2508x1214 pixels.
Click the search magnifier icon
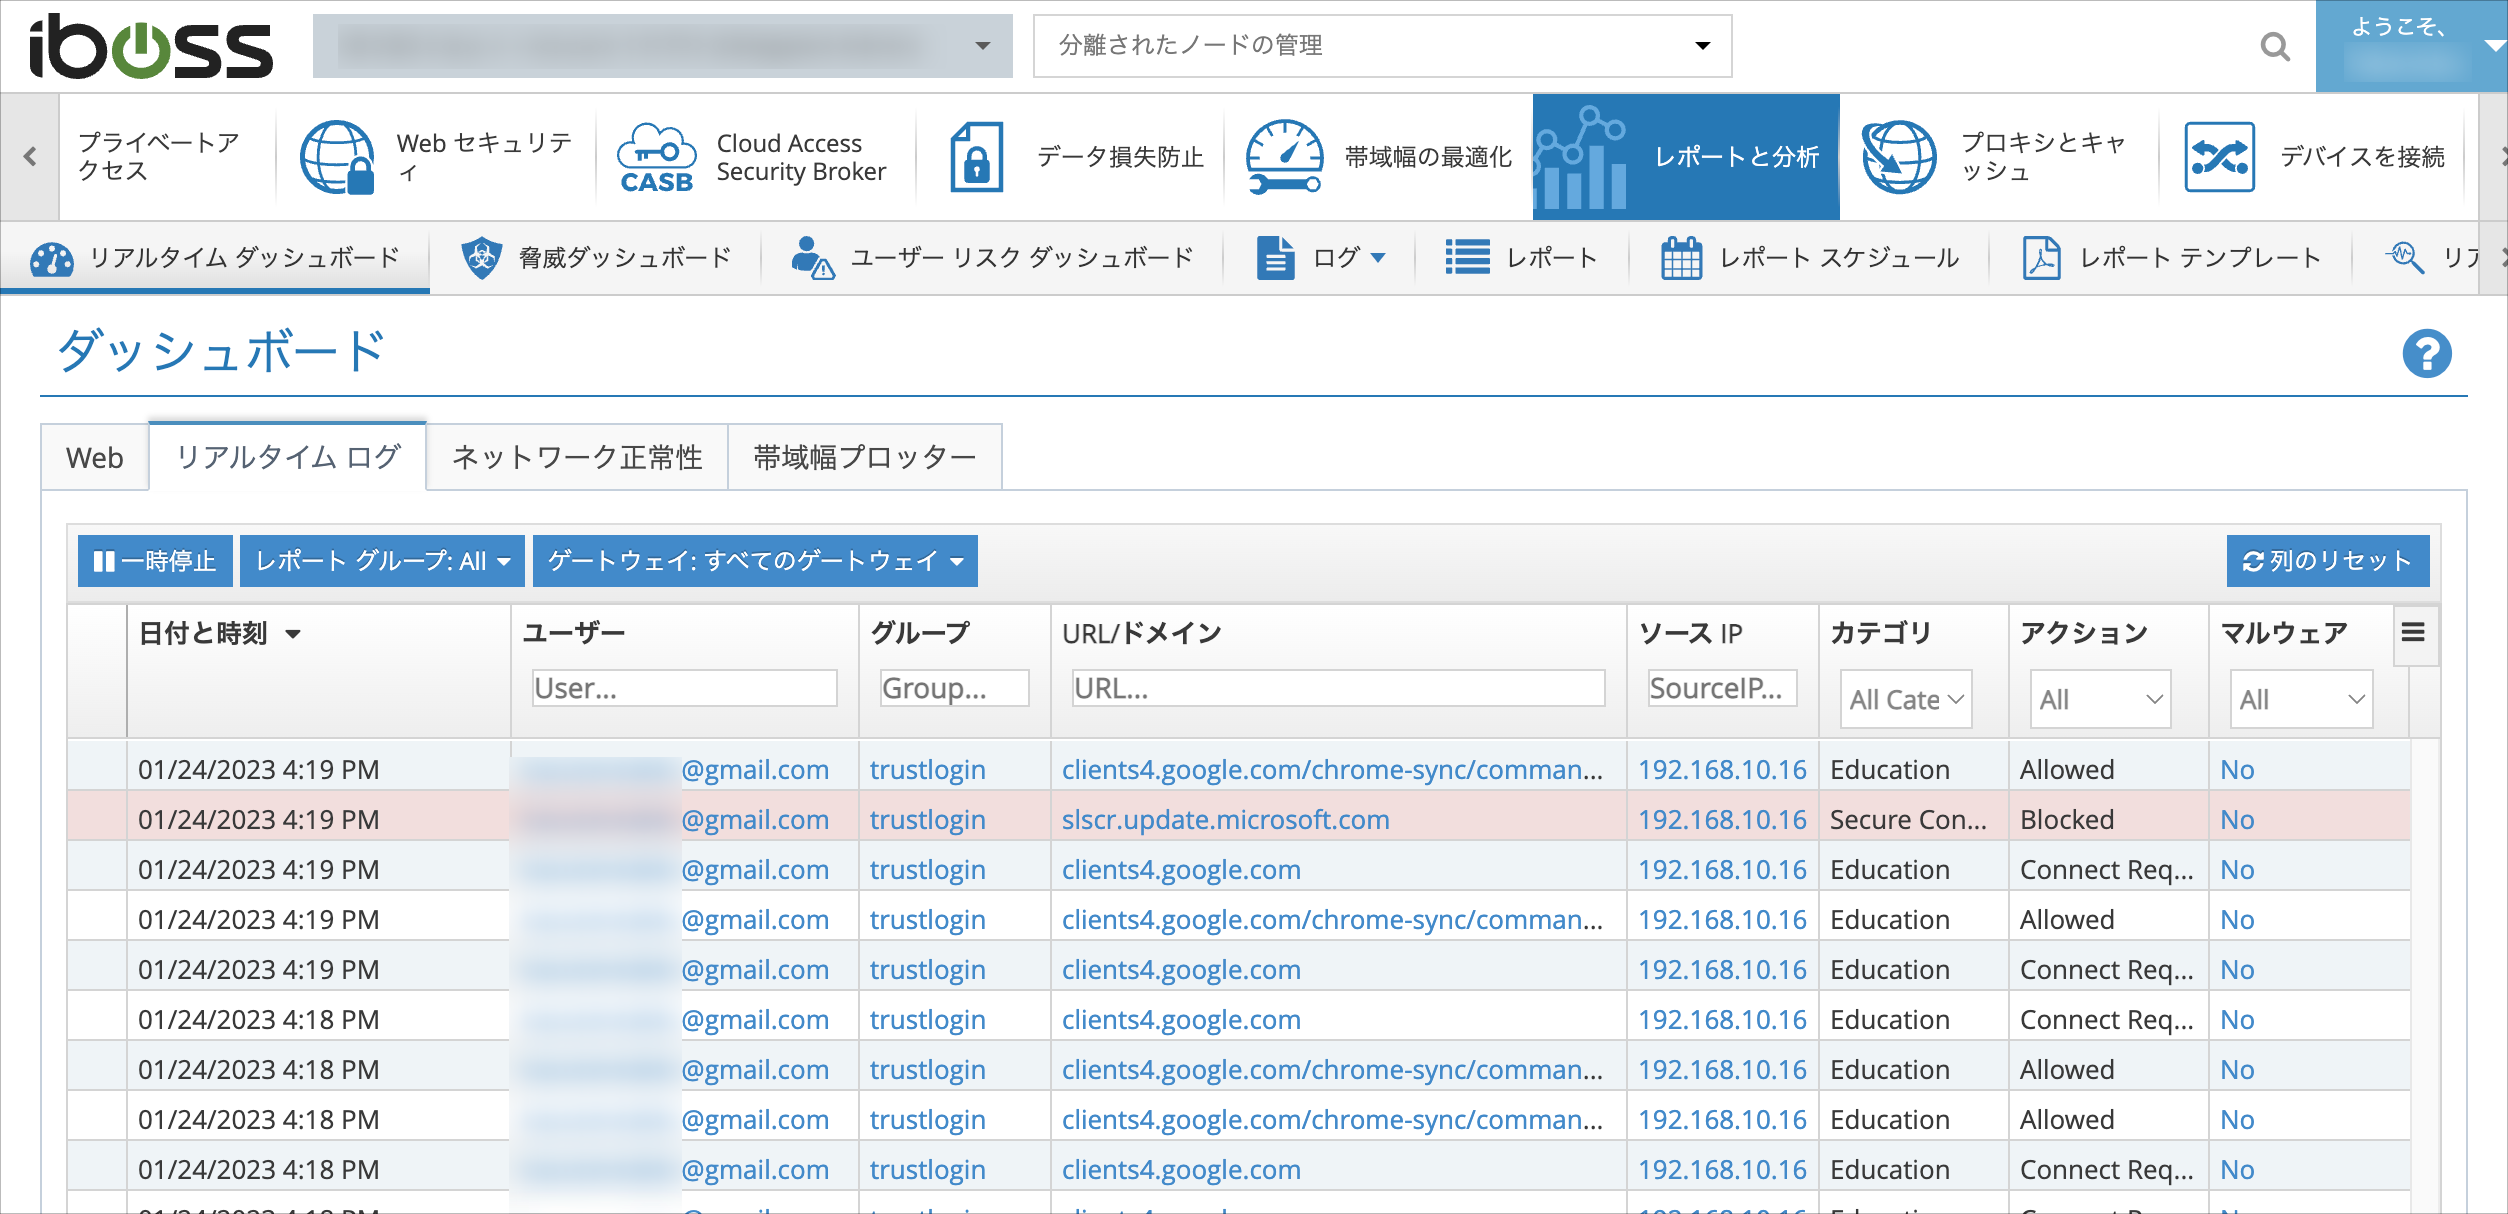tap(2275, 46)
